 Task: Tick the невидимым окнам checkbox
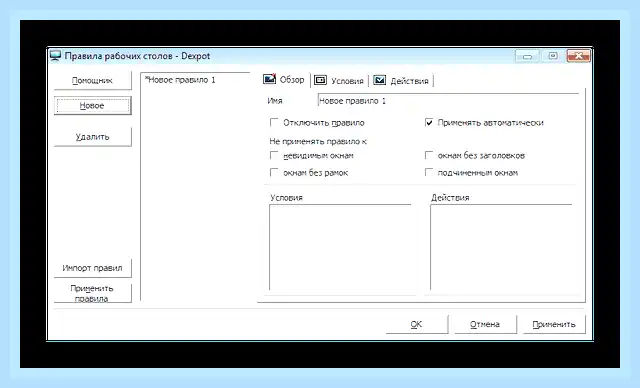point(274,155)
